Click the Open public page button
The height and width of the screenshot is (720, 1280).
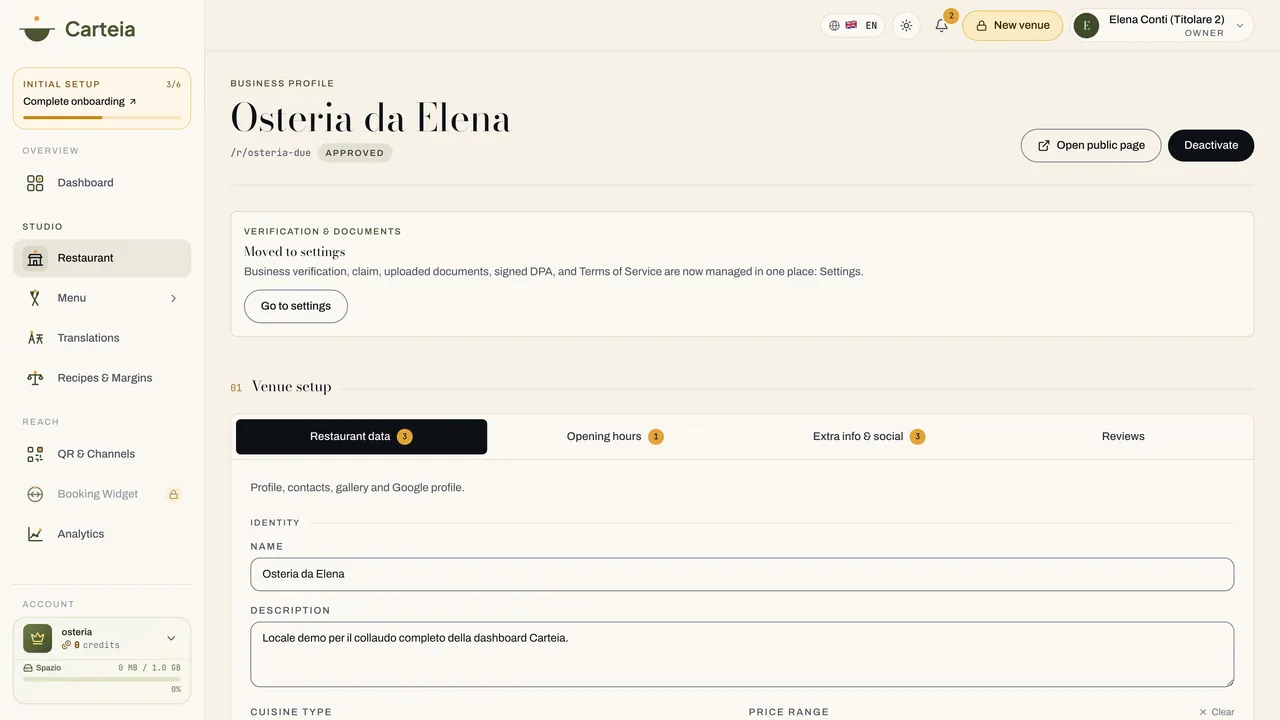tap(1091, 145)
